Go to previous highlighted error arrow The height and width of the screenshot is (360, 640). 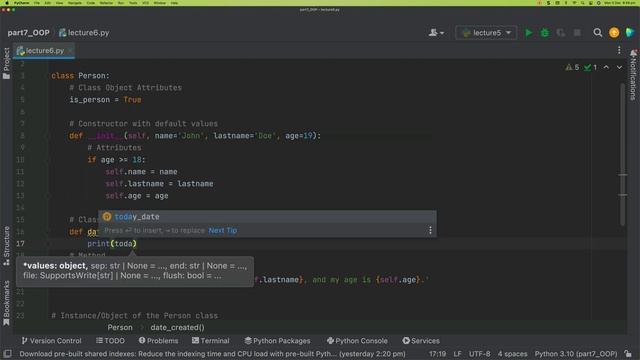tap(606, 67)
